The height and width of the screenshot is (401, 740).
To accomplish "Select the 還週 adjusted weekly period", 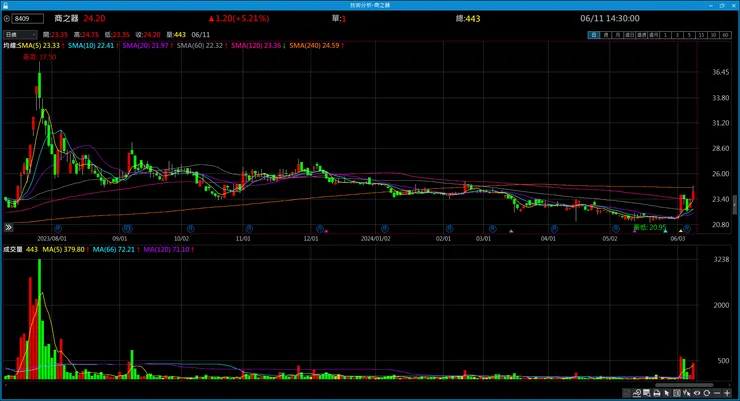I will [641, 35].
